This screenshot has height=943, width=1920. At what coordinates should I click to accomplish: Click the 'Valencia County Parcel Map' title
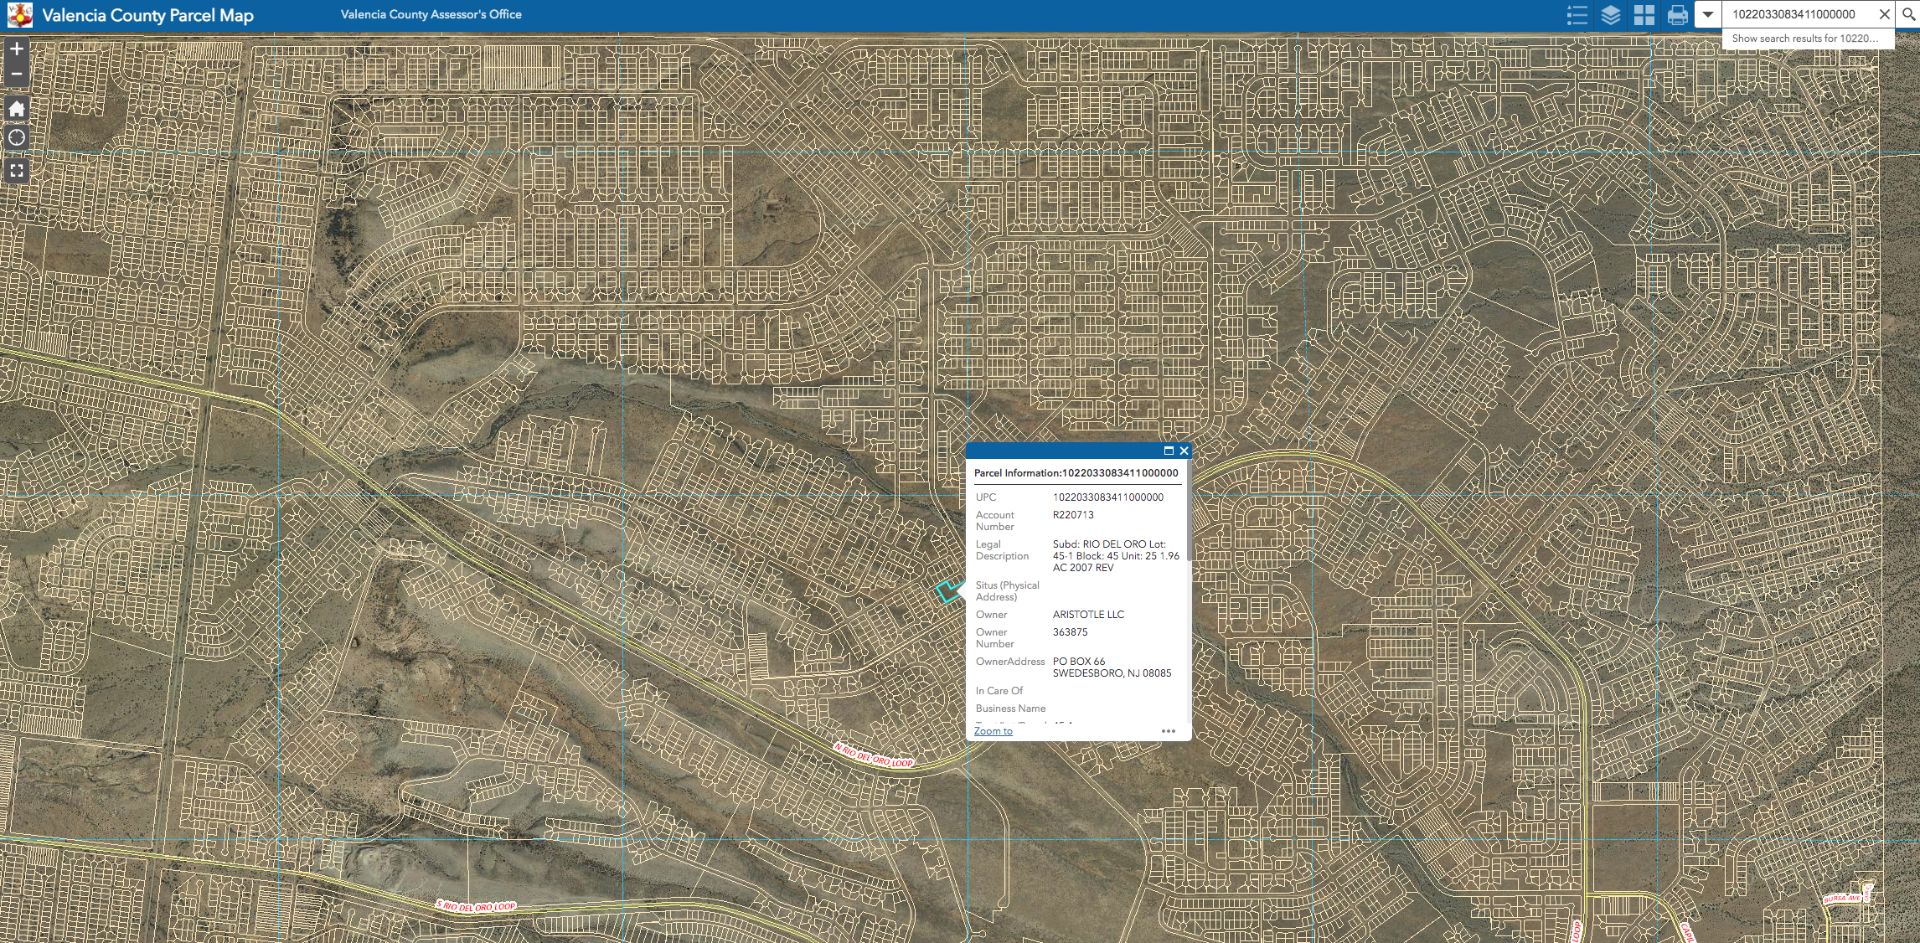pyautogui.click(x=148, y=15)
